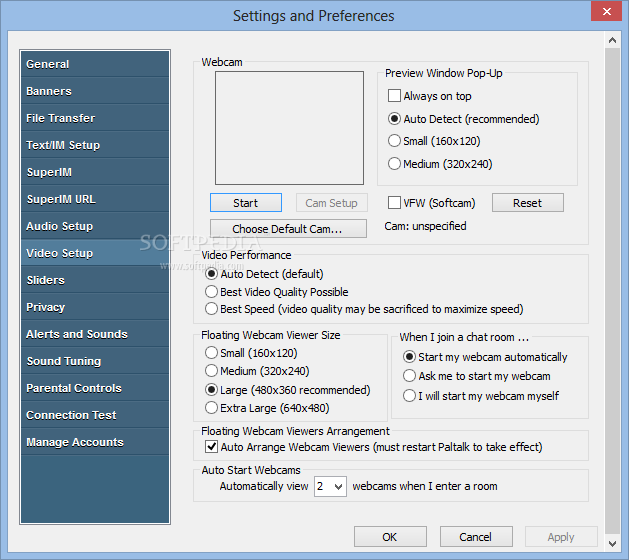Viewport: 629px width, 560px height.
Task: Open Text/IM Setup section
Action: (x=95, y=145)
